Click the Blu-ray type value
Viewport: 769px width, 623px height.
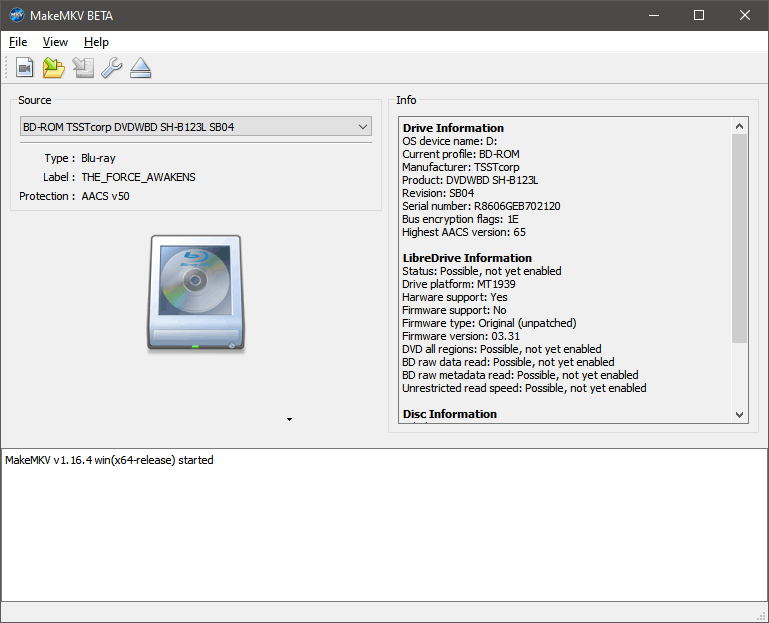click(x=98, y=158)
